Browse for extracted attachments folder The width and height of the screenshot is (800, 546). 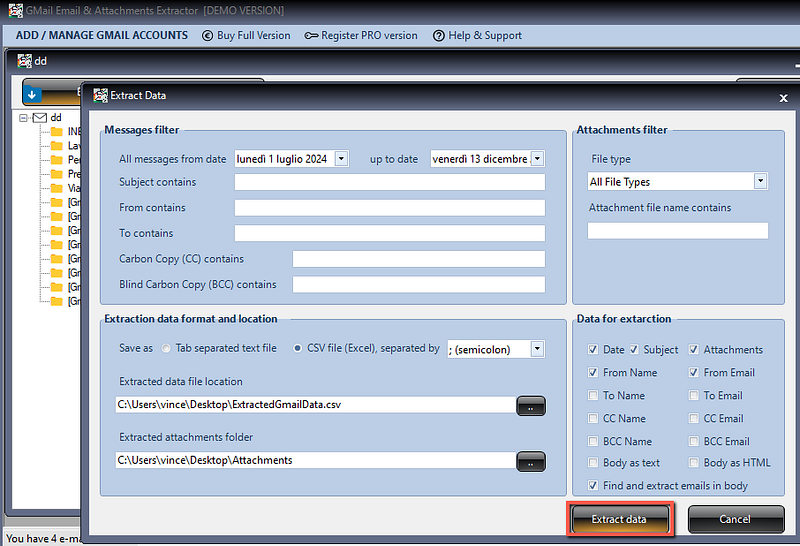click(531, 461)
